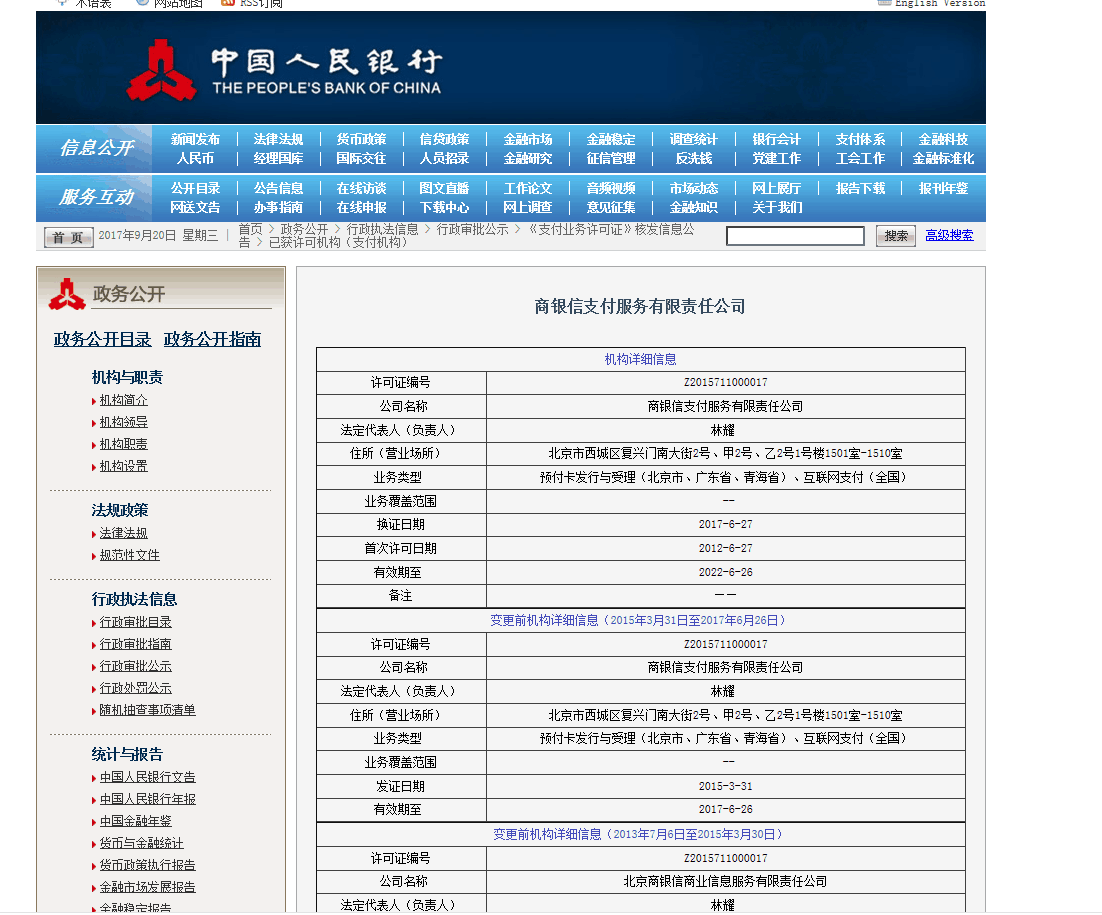This screenshot has height=915, width=1102.
Task: Open 新闻发布 menu item
Action: click(195, 139)
